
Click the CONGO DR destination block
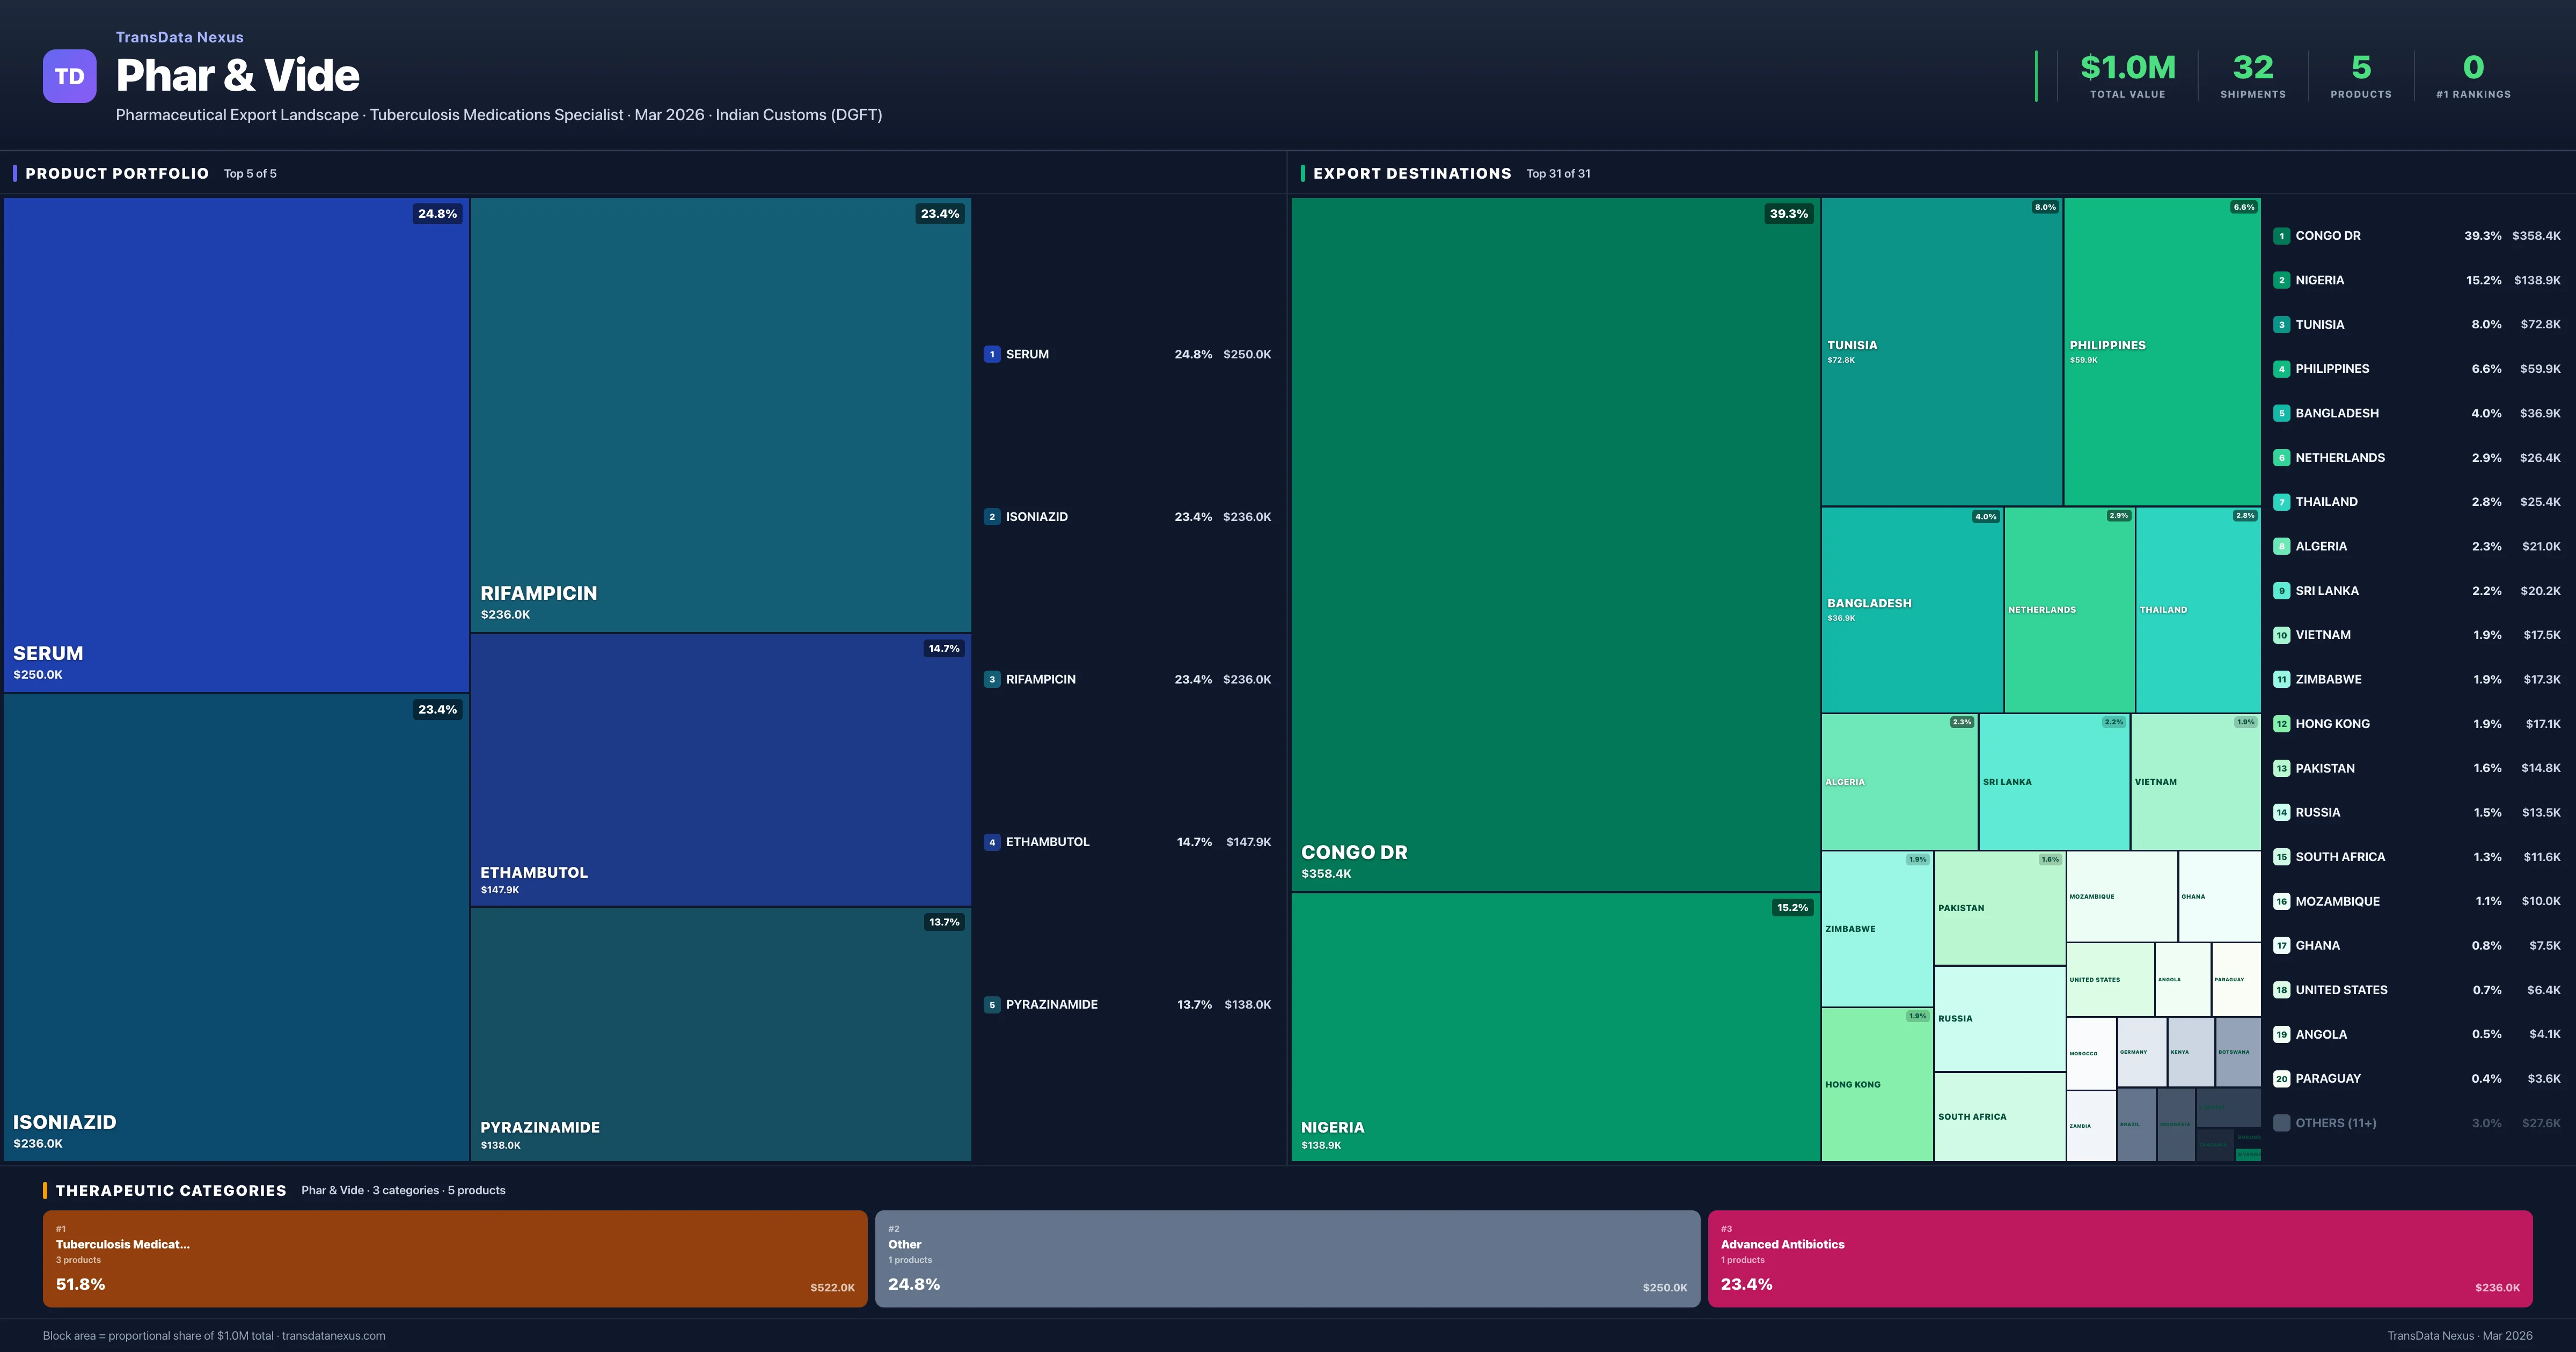[1554, 543]
